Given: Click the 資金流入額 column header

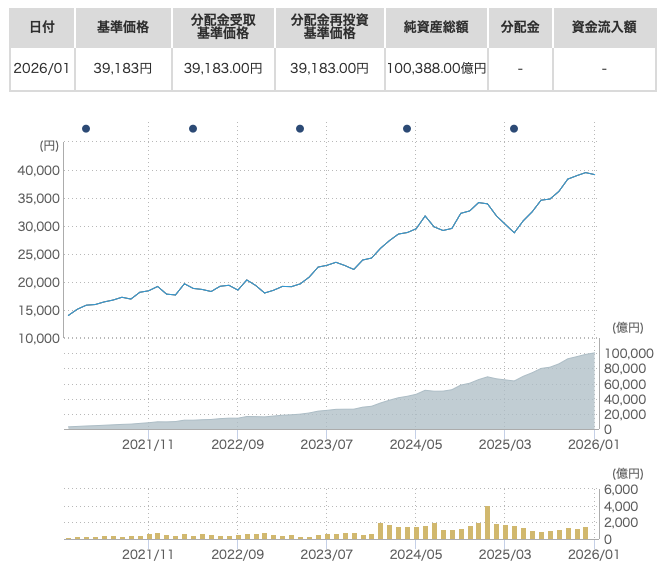Looking at the screenshot, I should 604,27.
